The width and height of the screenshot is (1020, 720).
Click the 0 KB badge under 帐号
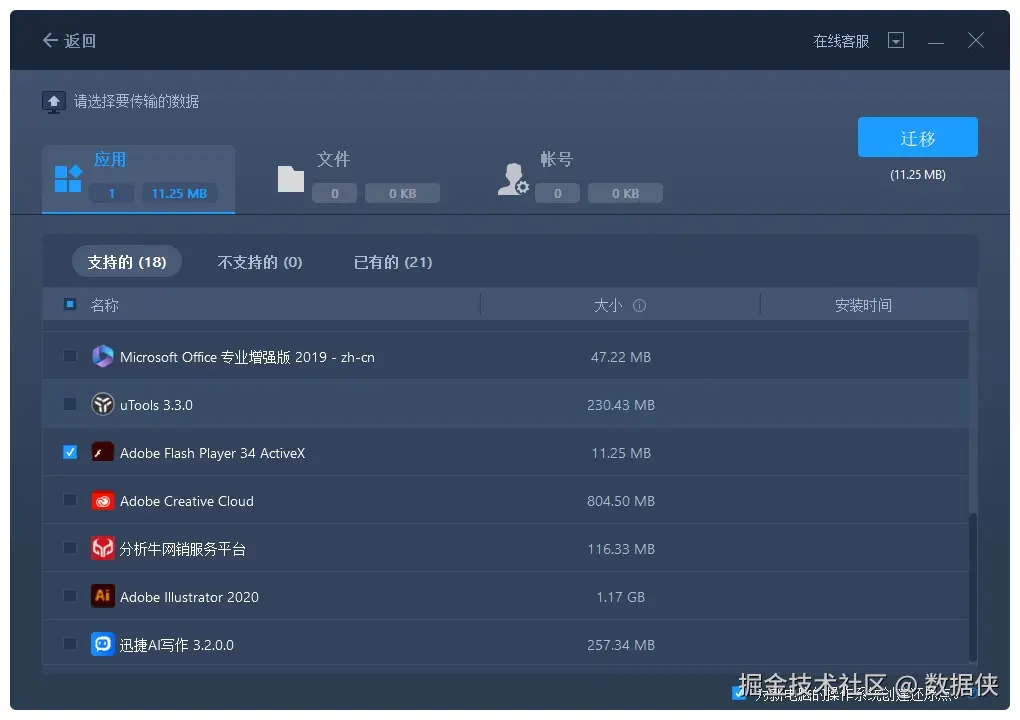625,193
